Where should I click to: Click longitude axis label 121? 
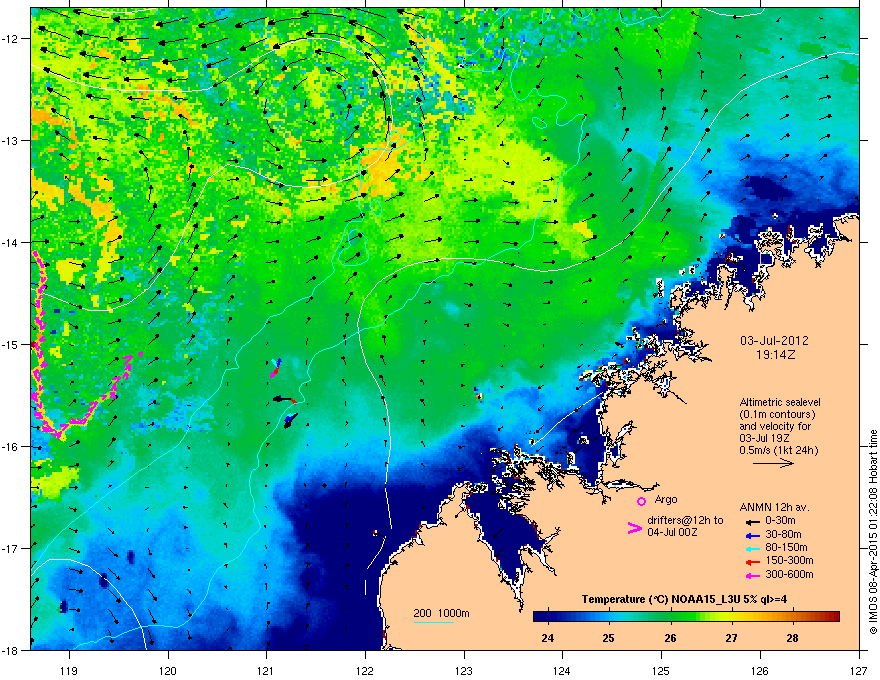tap(266, 670)
